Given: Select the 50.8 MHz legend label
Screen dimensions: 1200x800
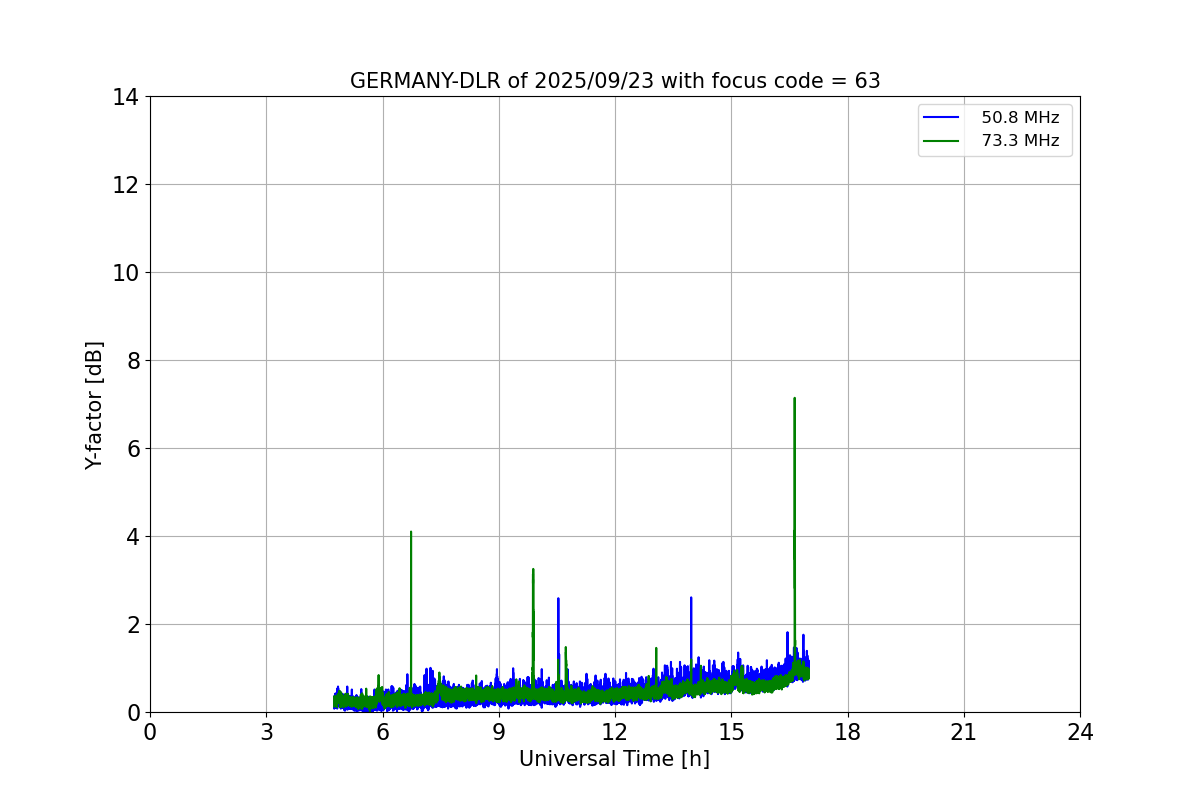Looking at the screenshot, I should point(1020,118).
